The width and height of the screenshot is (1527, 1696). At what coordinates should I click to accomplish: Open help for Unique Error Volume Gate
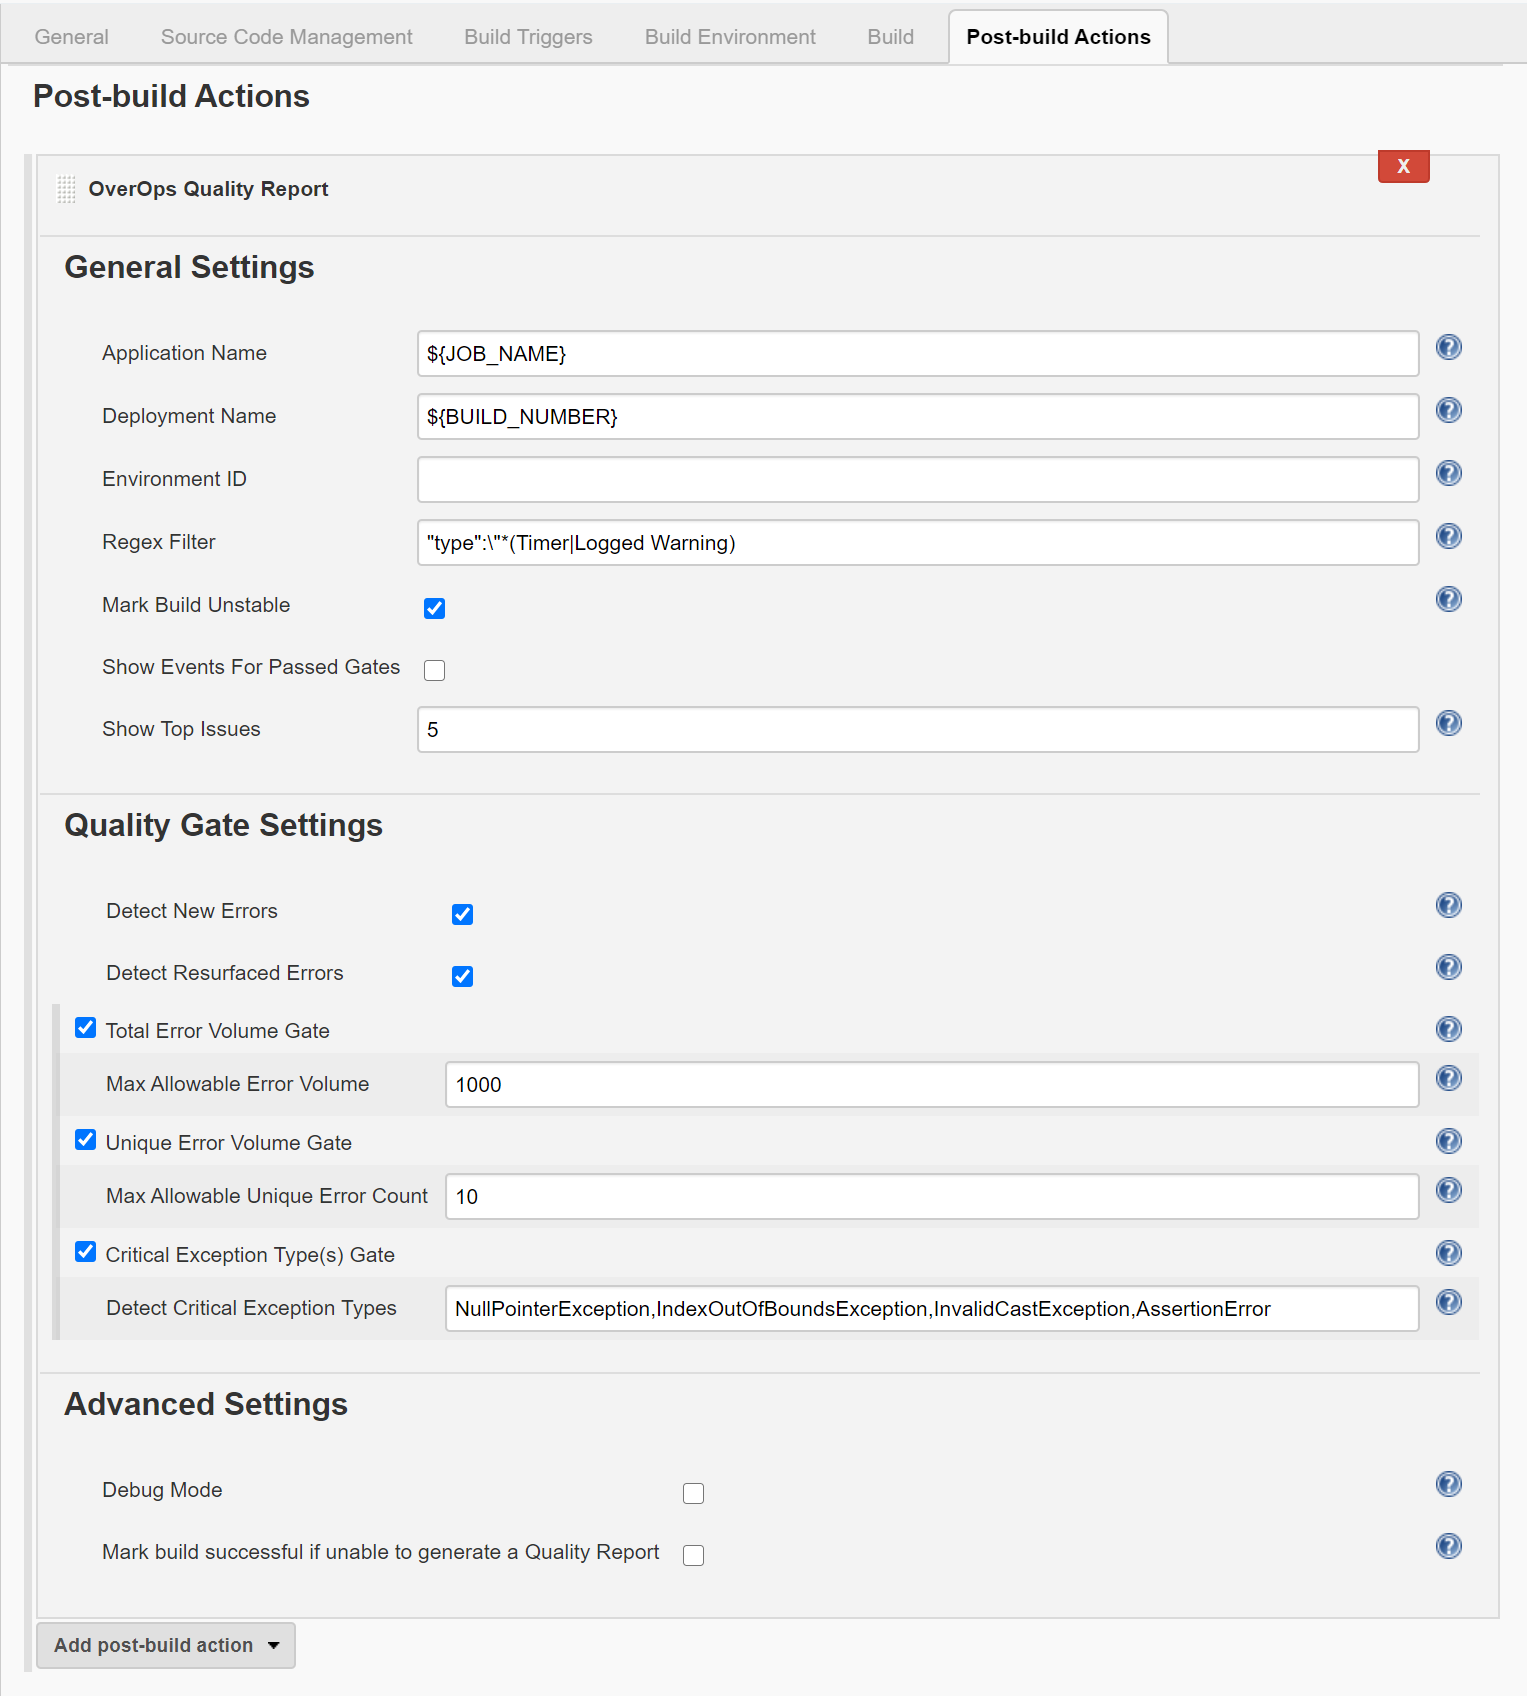pyautogui.click(x=1448, y=1141)
